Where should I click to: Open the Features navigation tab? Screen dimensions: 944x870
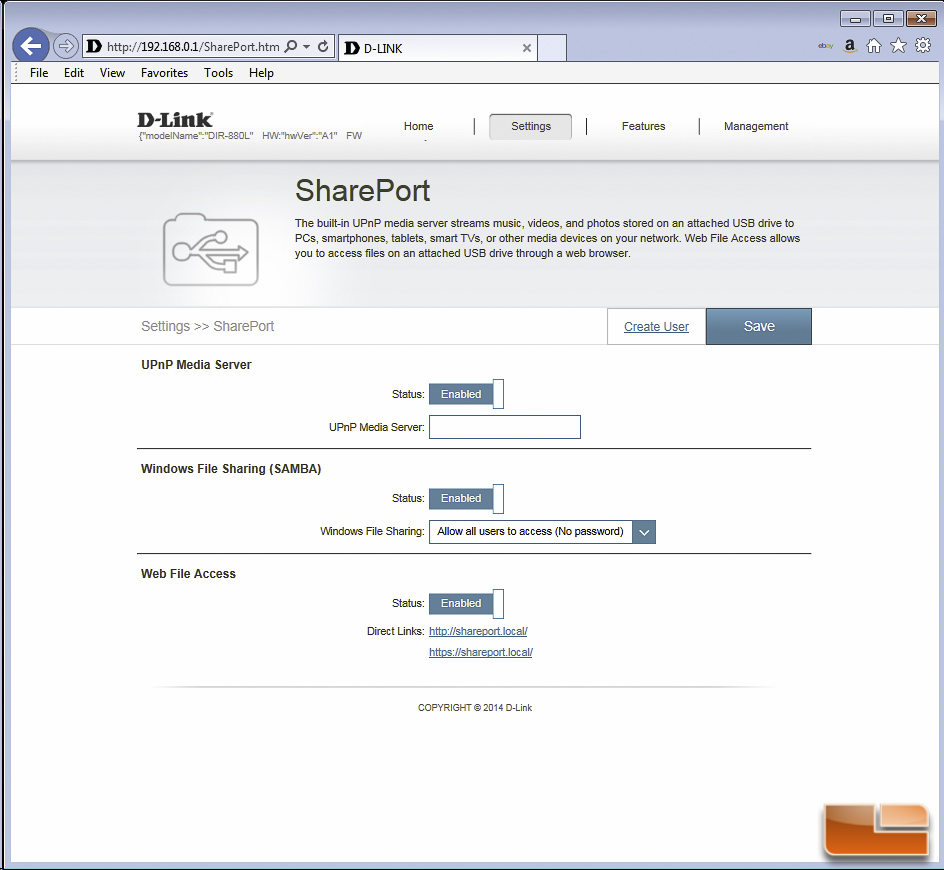[644, 126]
